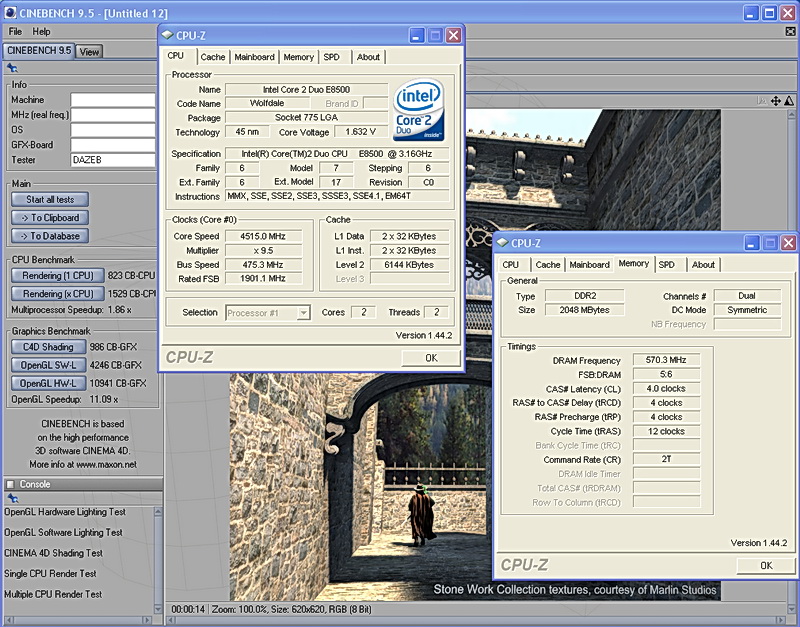This screenshot has height=627, width=800.
Task: Click the pin icon under the CINEBENCH 9.5 tab
Action: point(12,68)
